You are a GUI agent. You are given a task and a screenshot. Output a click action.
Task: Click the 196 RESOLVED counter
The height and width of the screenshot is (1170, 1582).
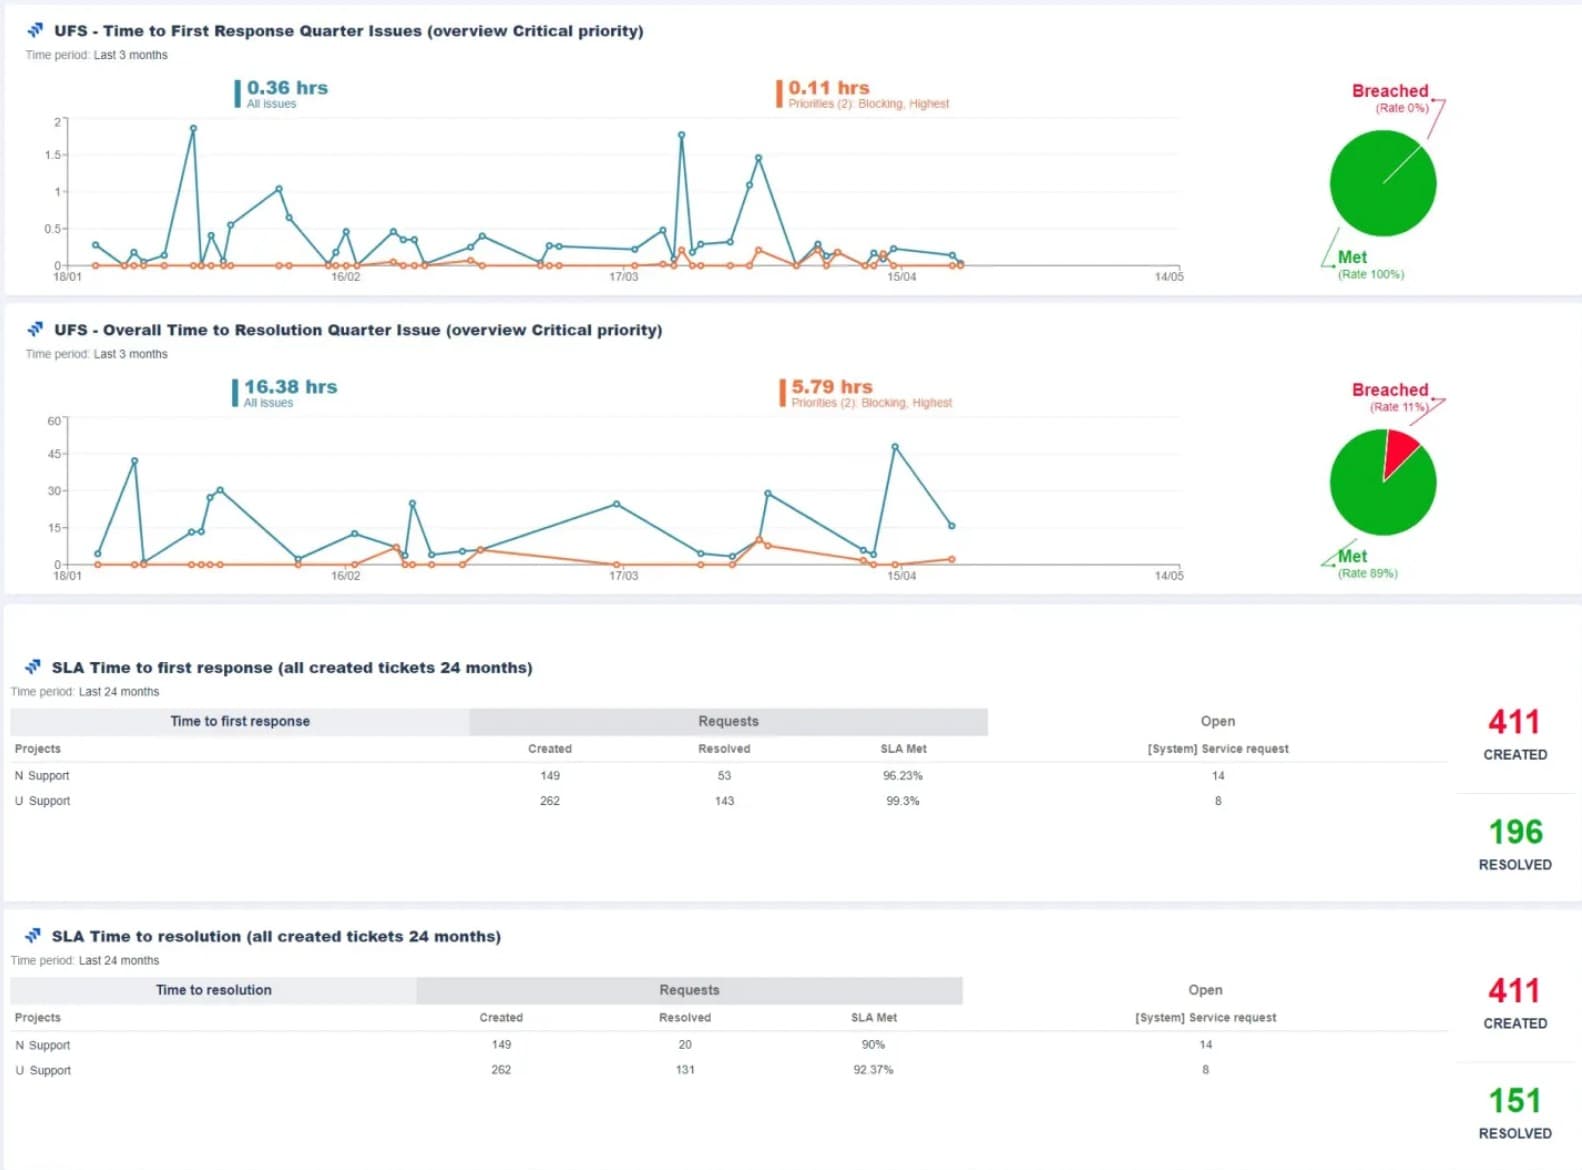pos(1515,844)
